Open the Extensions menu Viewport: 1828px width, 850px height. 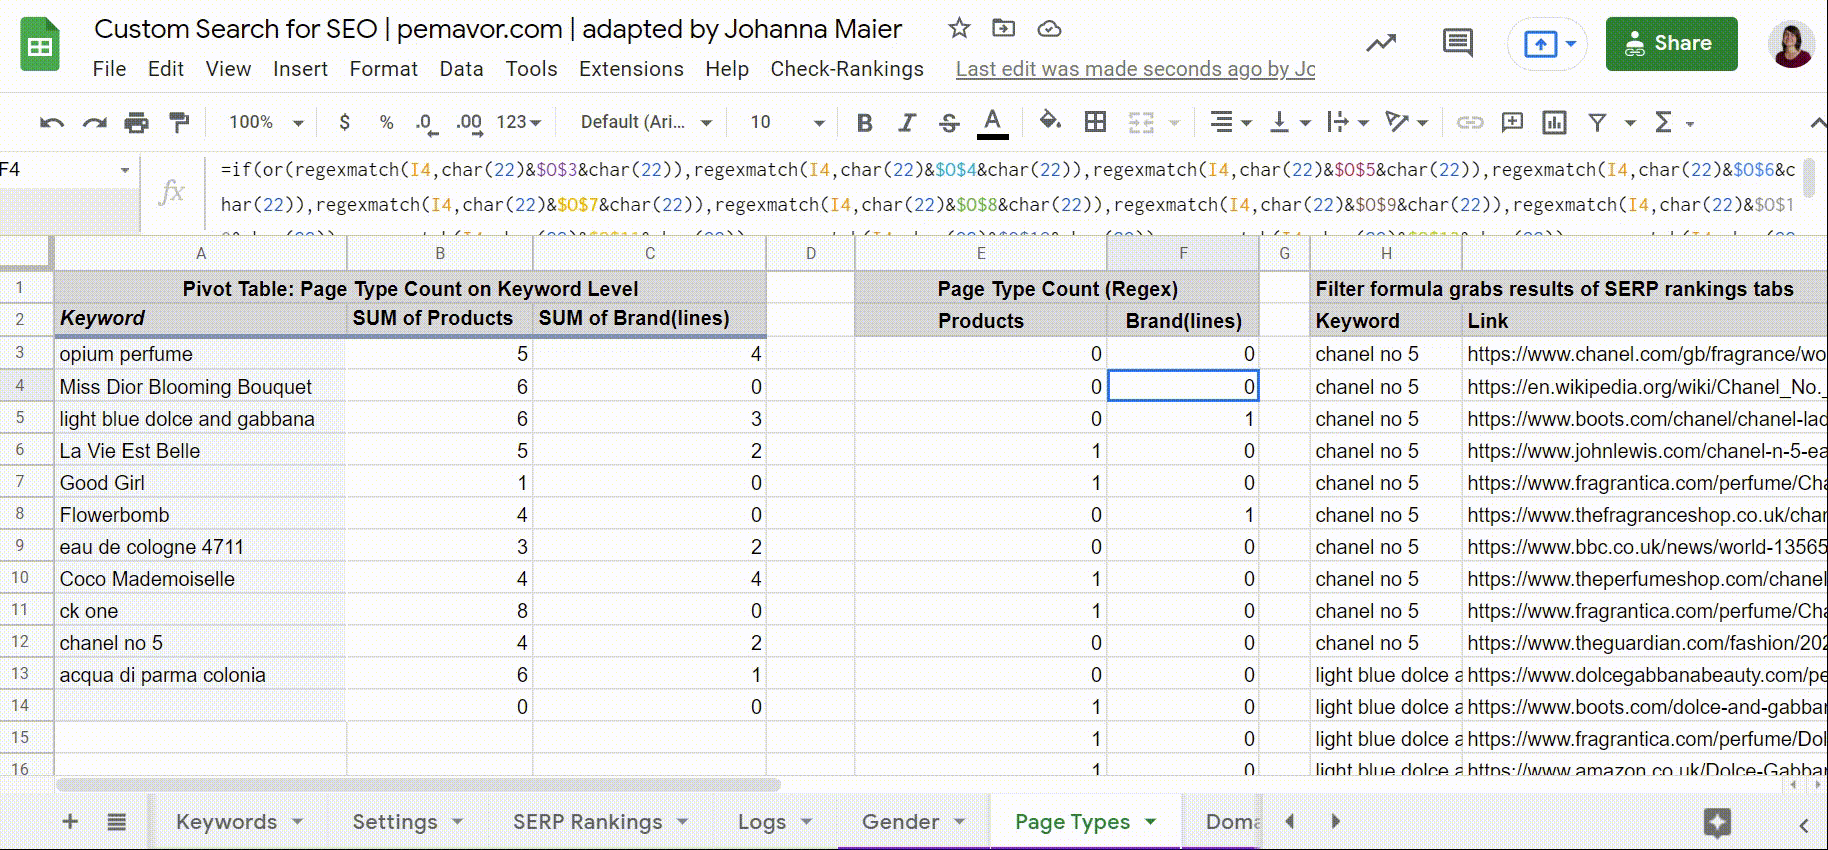click(631, 69)
